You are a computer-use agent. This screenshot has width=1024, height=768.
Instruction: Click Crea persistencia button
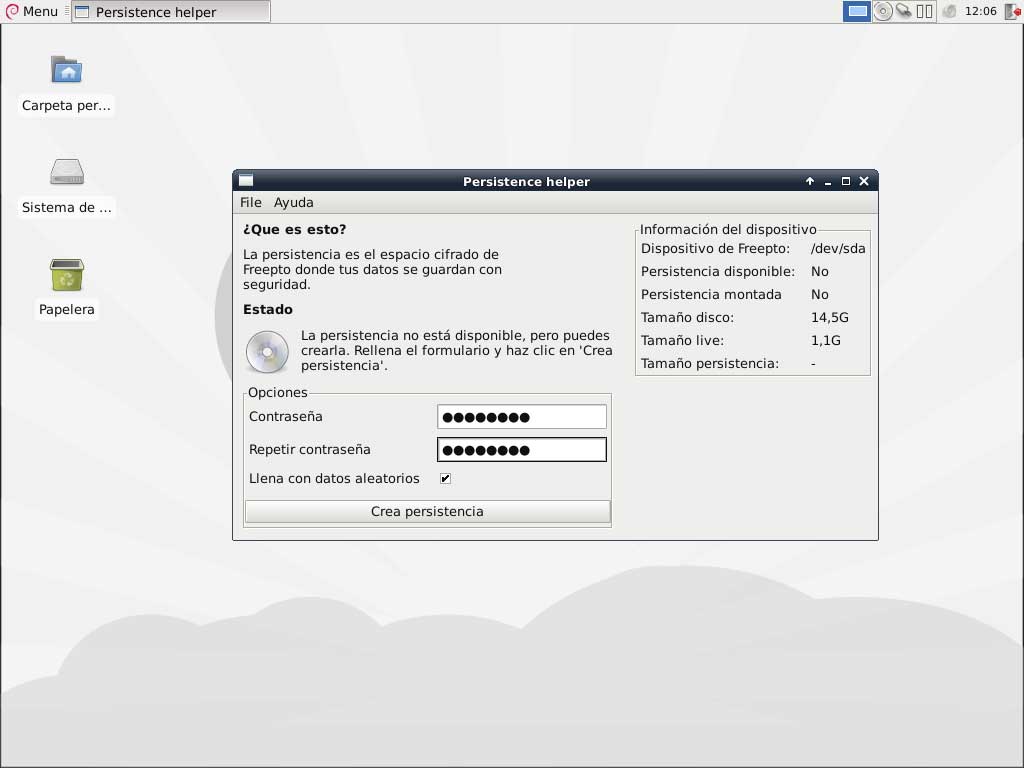click(428, 511)
